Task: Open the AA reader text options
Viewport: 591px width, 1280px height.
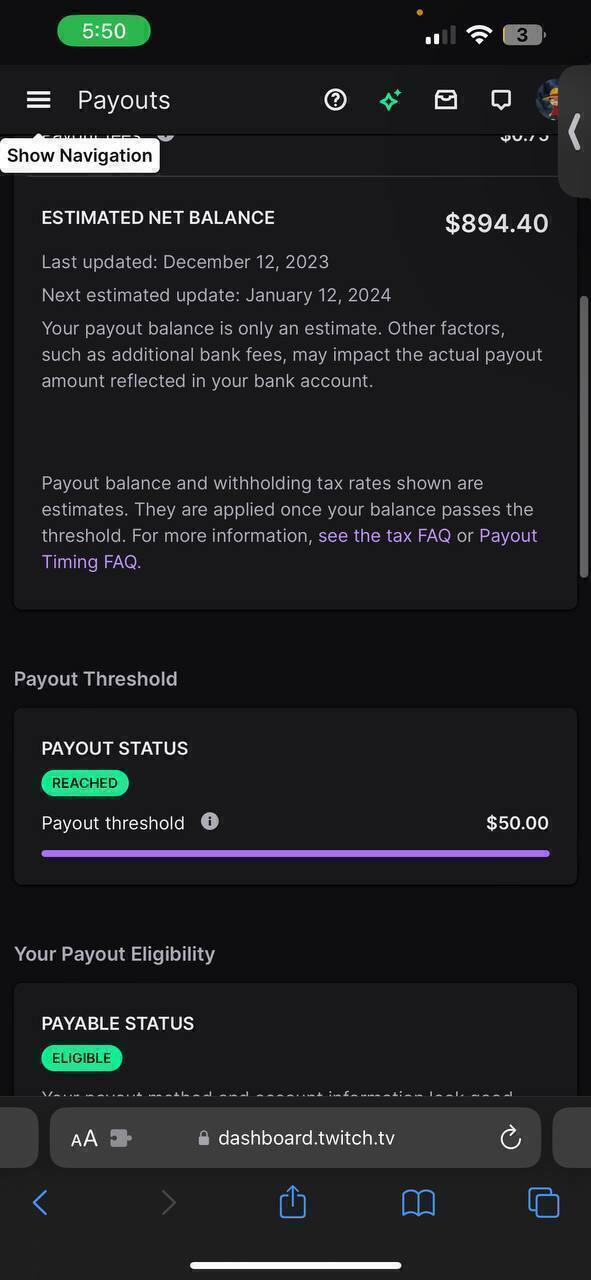Action: point(84,1138)
